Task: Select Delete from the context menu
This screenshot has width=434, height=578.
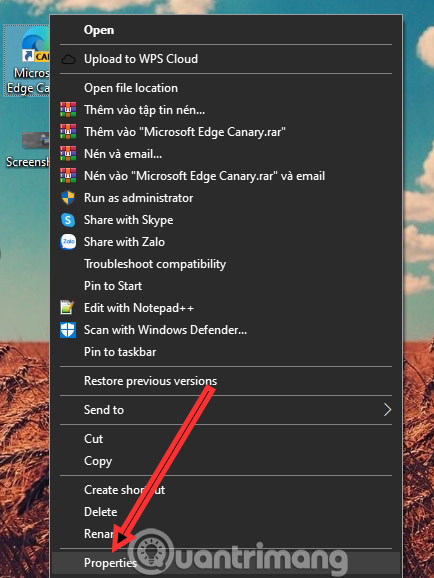Action: 226,512
